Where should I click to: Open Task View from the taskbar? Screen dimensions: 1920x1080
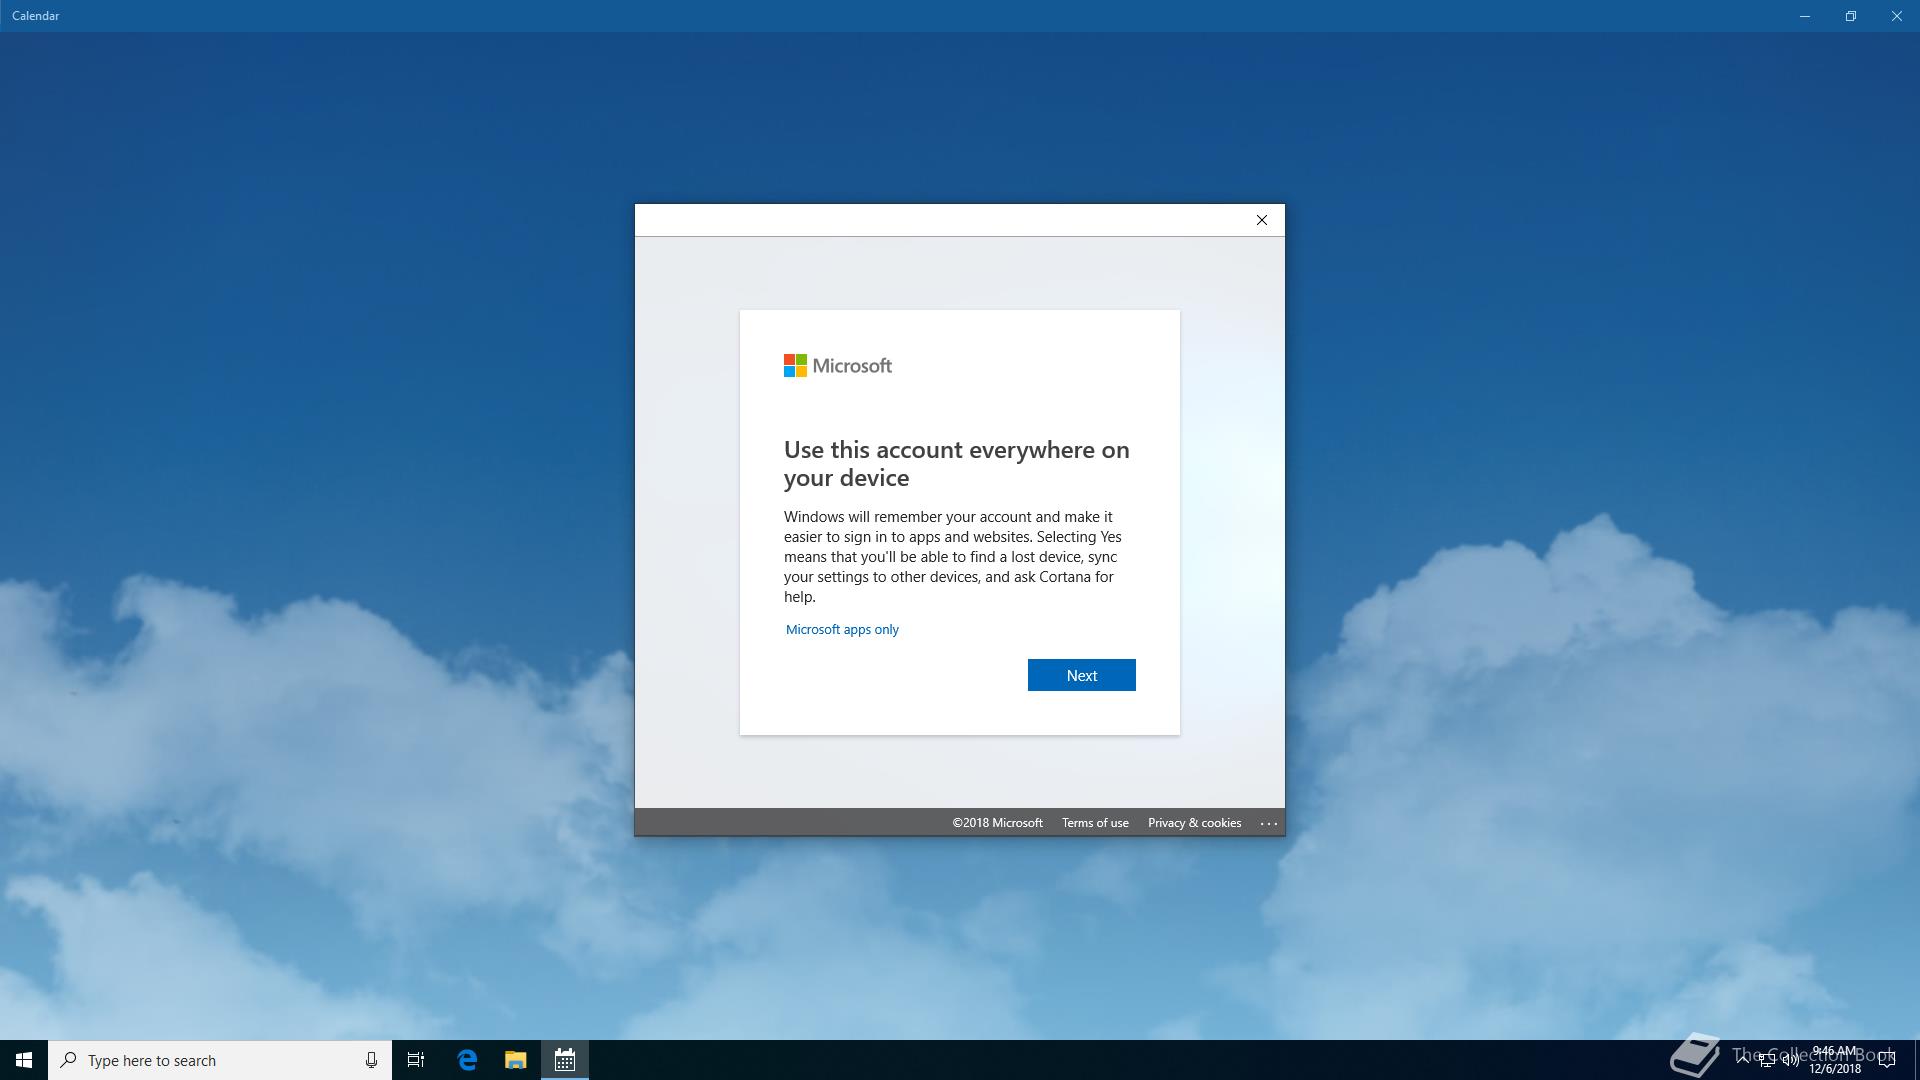(416, 1060)
